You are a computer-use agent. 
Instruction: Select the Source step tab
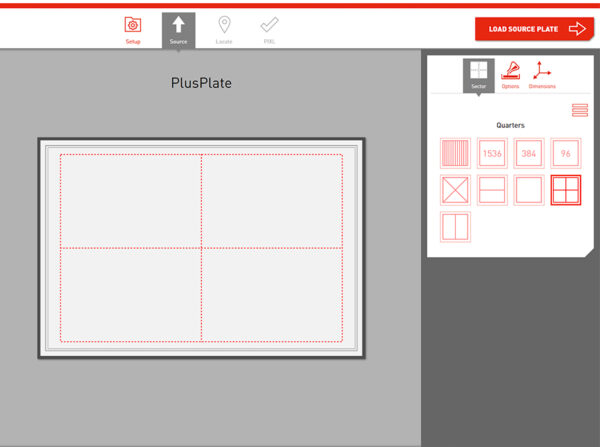pyautogui.click(x=178, y=28)
